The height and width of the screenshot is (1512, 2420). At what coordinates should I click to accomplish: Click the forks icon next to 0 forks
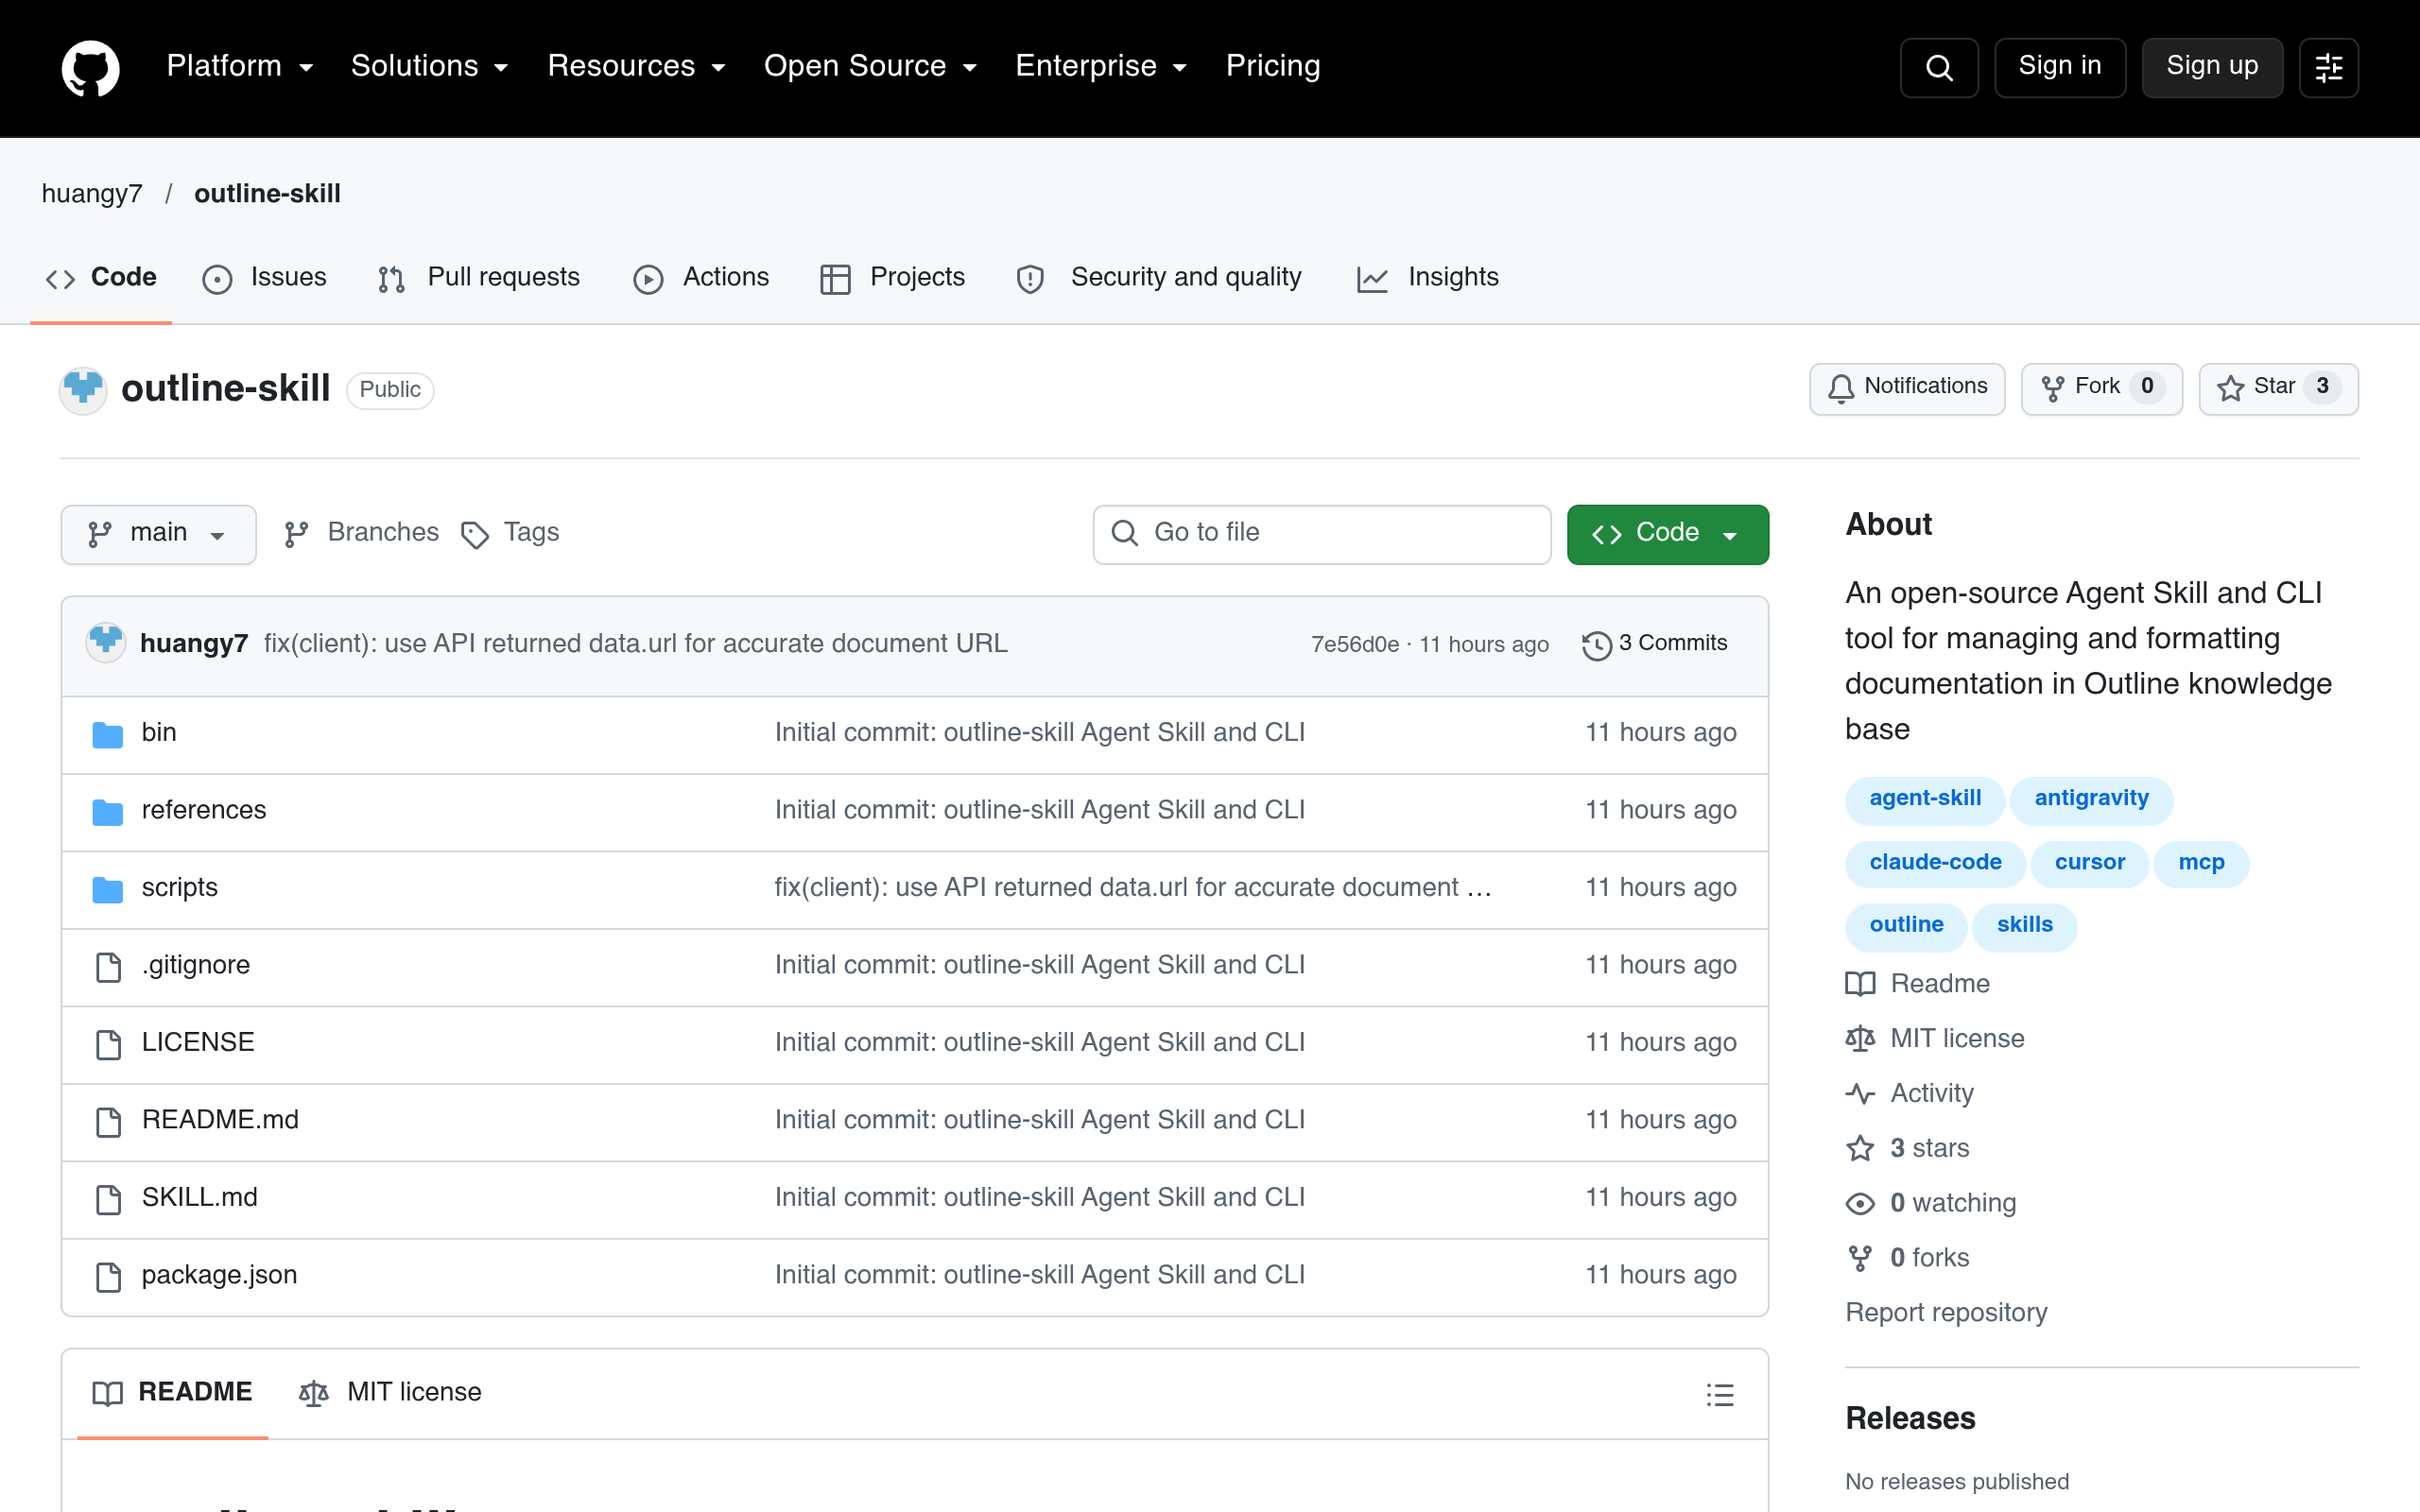[1860, 1258]
